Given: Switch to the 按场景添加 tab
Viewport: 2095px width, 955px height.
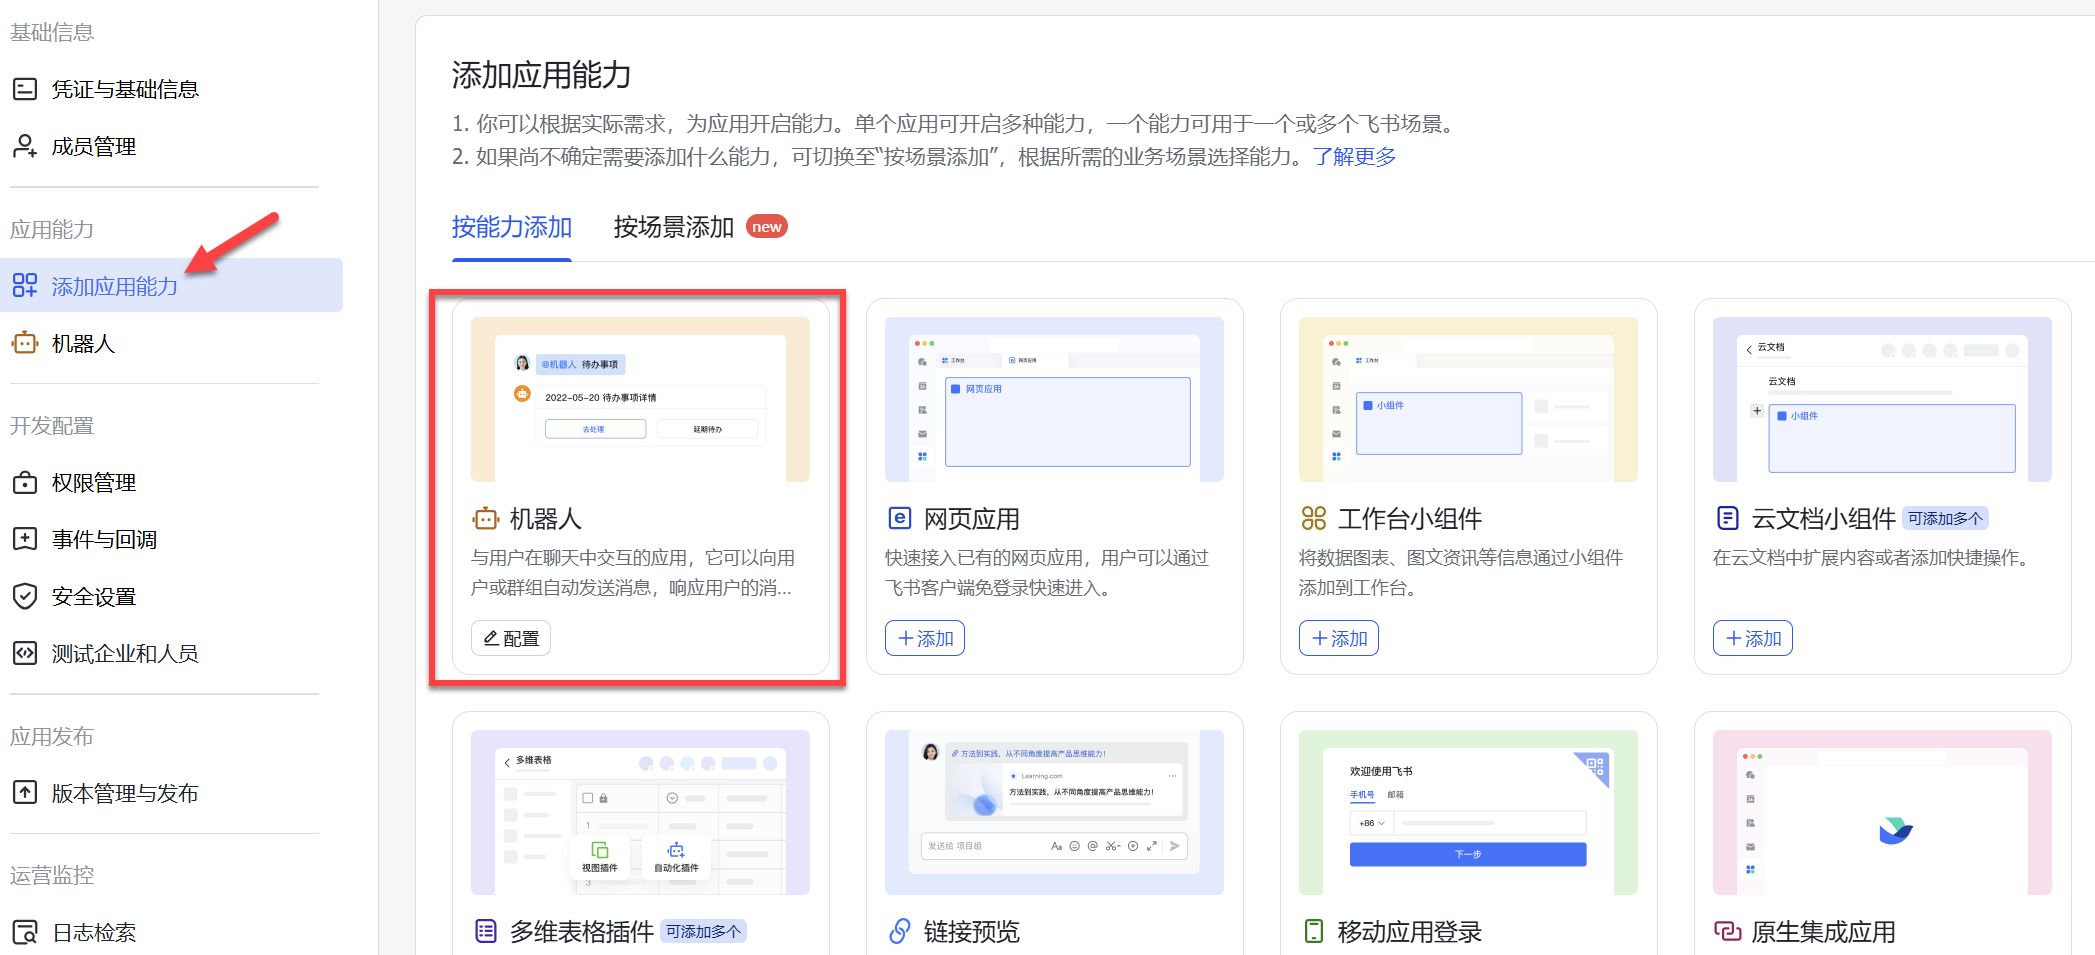Looking at the screenshot, I should tap(674, 227).
